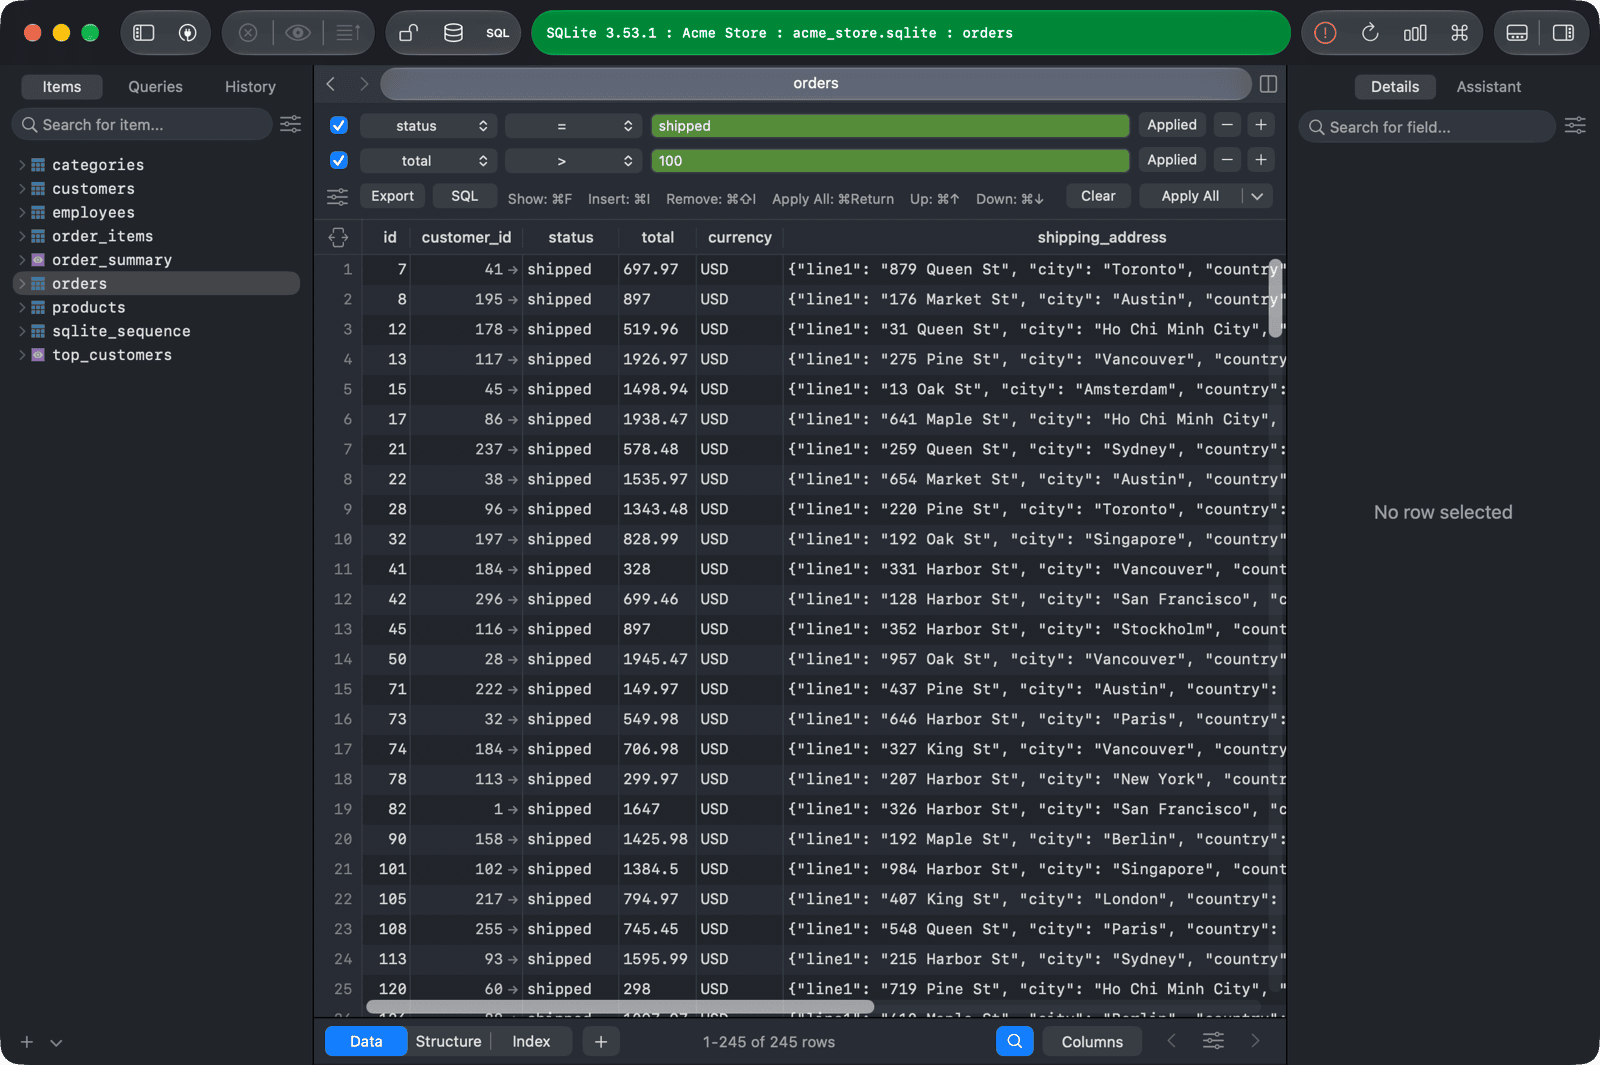The image size is (1600, 1065).
Task: Switch to the Assistant tab
Action: pyautogui.click(x=1488, y=87)
